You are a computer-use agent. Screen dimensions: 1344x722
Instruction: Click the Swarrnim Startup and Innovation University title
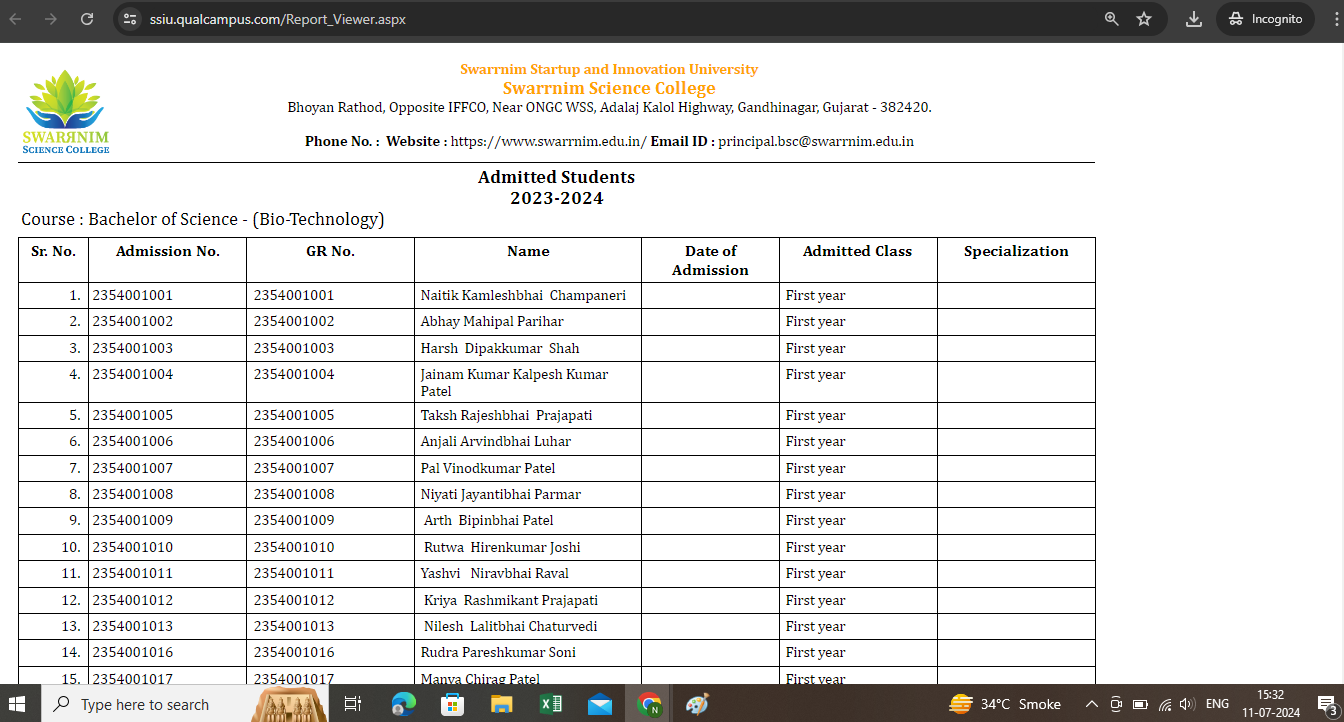tap(609, 69)
